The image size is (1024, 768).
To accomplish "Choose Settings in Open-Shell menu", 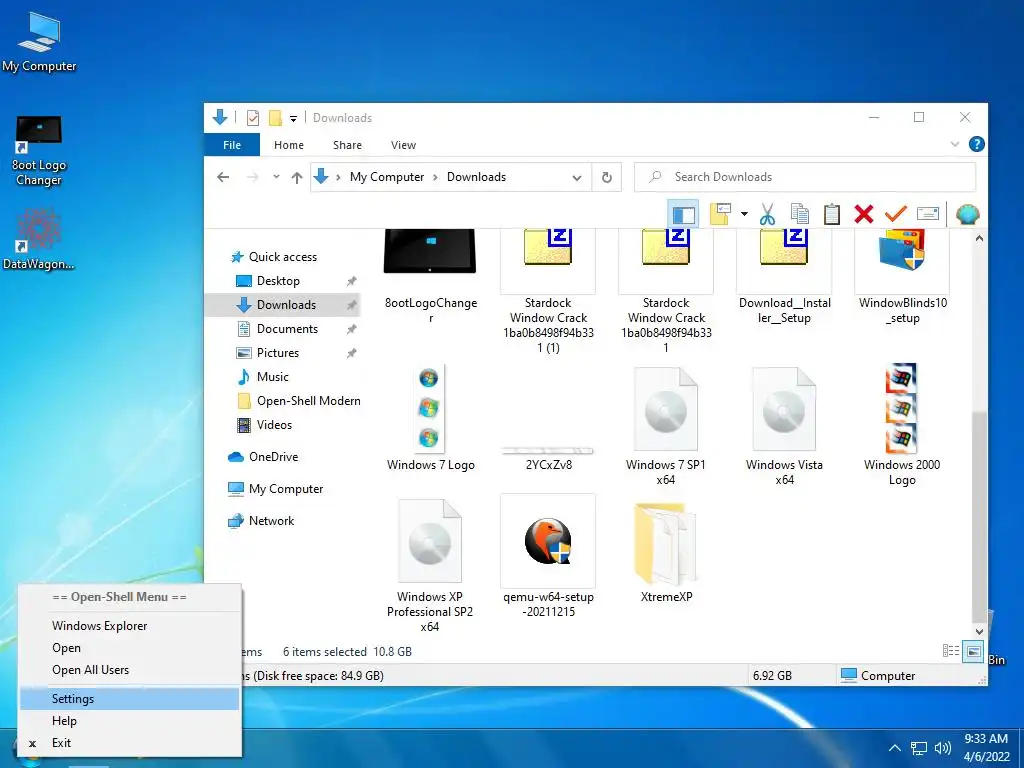I will [x=130, y=699].
